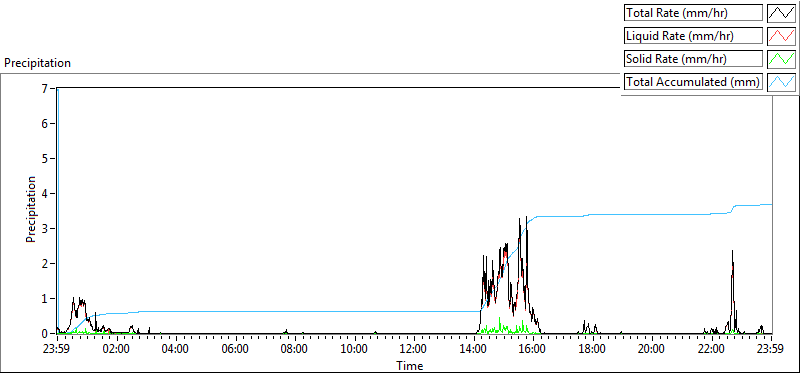The height and width of the screenshot is (373, 800).
Task: Click the 16:00 time axis label
Action: [x=533, y=350]
